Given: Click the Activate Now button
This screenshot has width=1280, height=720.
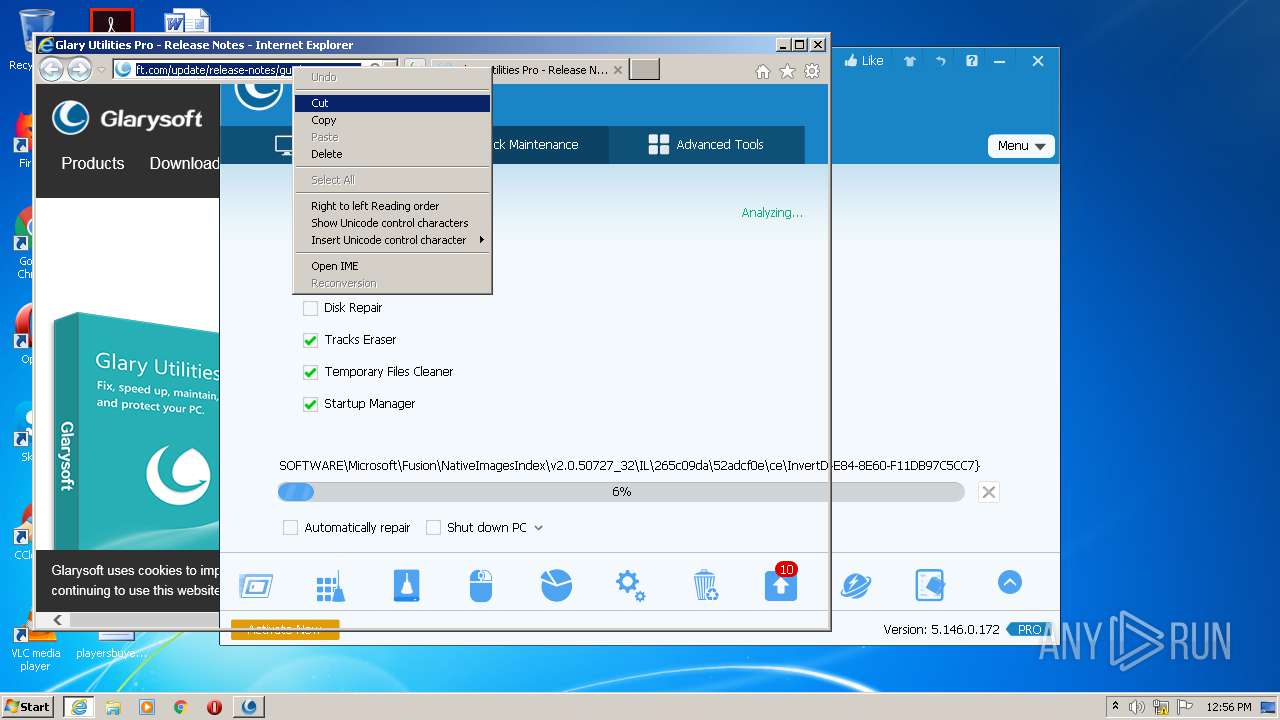Looking at the screenshot, I should [x=285, y=629].
